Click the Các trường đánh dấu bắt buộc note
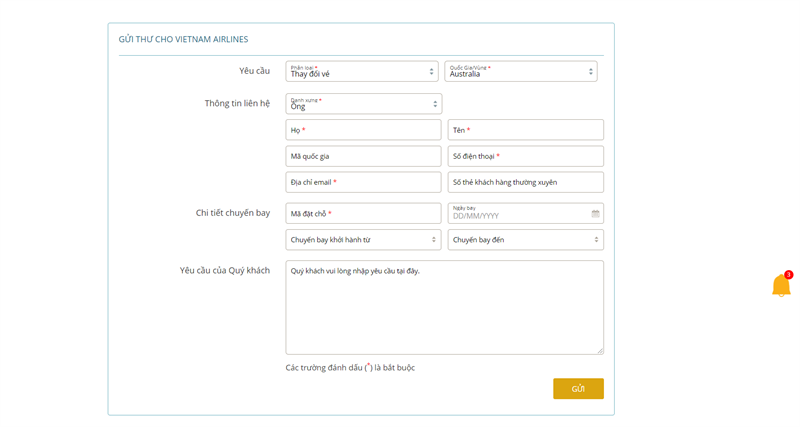The width and height of the screenshot is (800, 427). pos(350,367)
